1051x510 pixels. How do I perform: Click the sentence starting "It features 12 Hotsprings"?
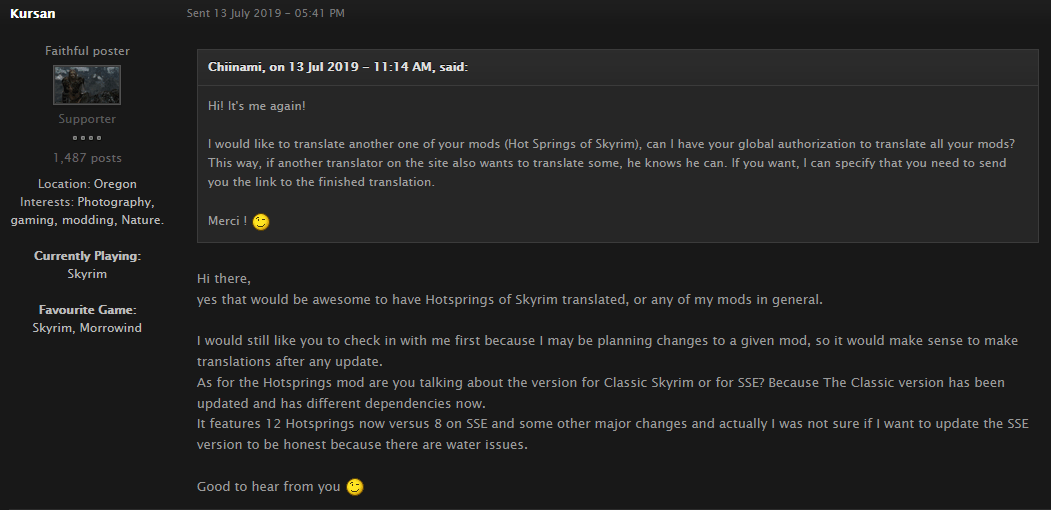tap(613, 434)
